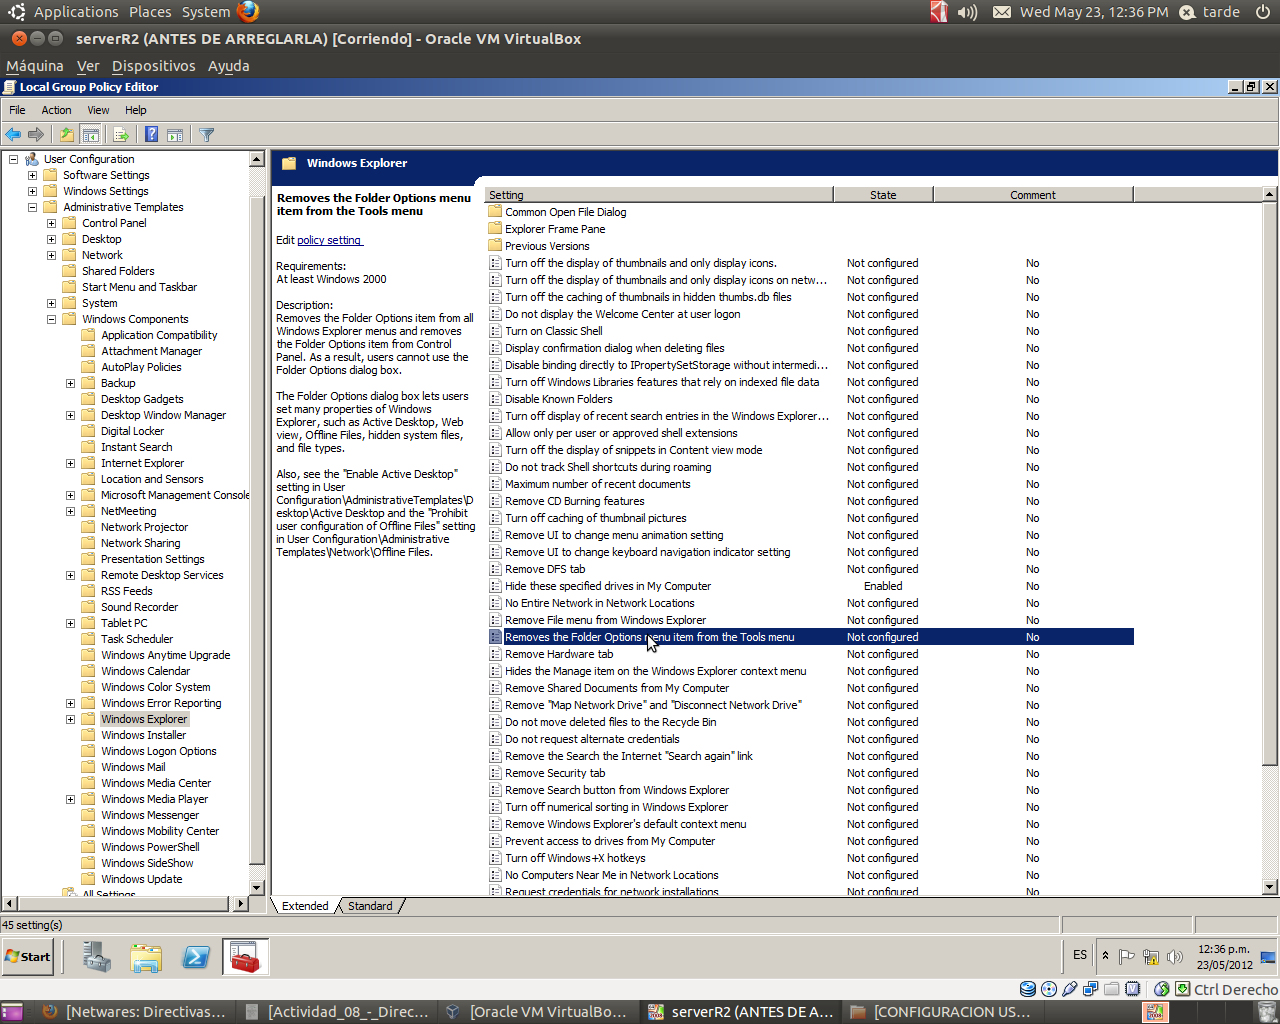Viewport: 1280px width, 1024px height.
Task: Expand the Remote Desktop Services node
Action: point(70,575)
